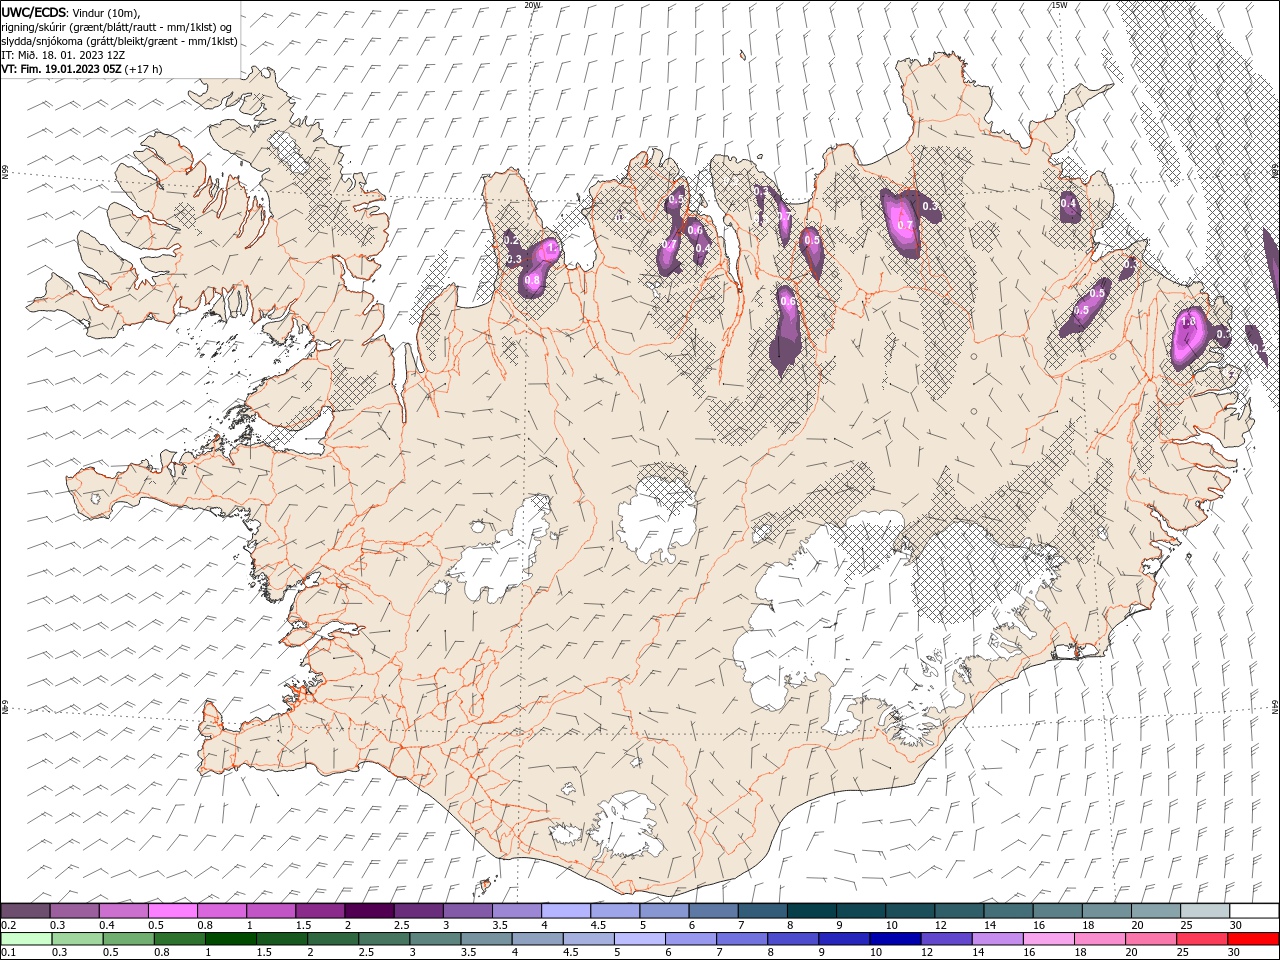Select the white Hofsjökull glacier in central Iceland
This screenshot has width=1280, height=960.
[657, 518]
